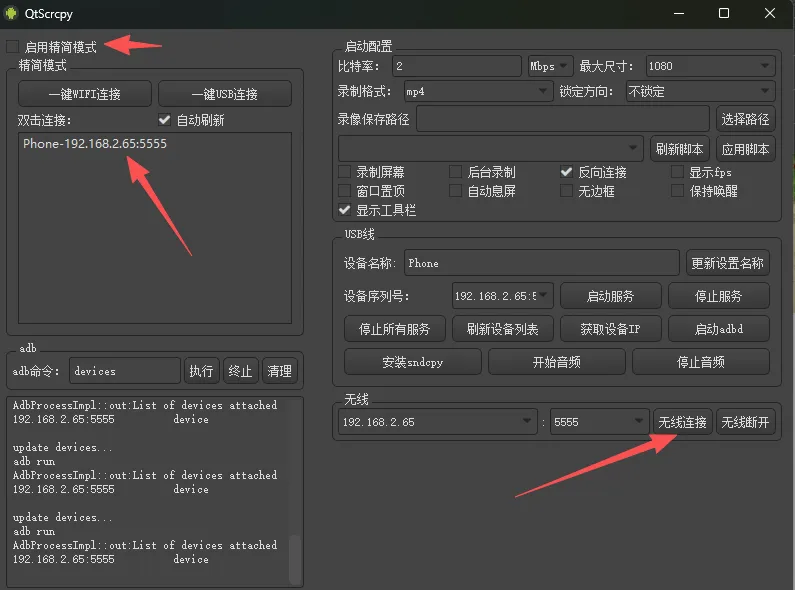Open the 最大尺寸 1080 dropdown
The width and height of the screenshot is (795, 590).
[x=710, y=66]
